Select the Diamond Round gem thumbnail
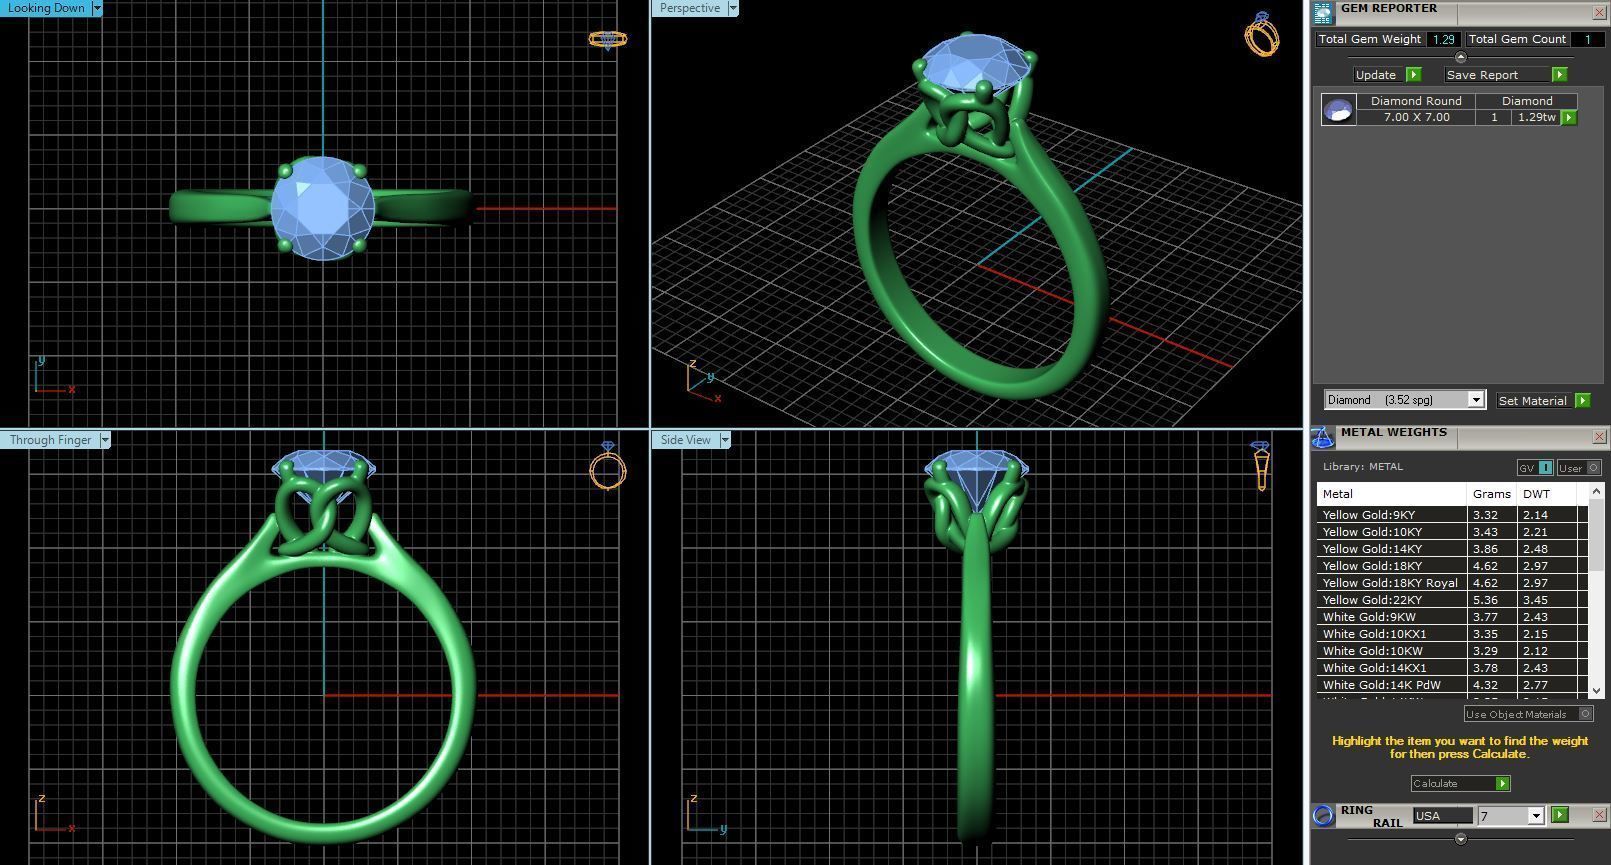Image resolution: width=1611 pixels, height=865 pixels. pos(1338,109)
